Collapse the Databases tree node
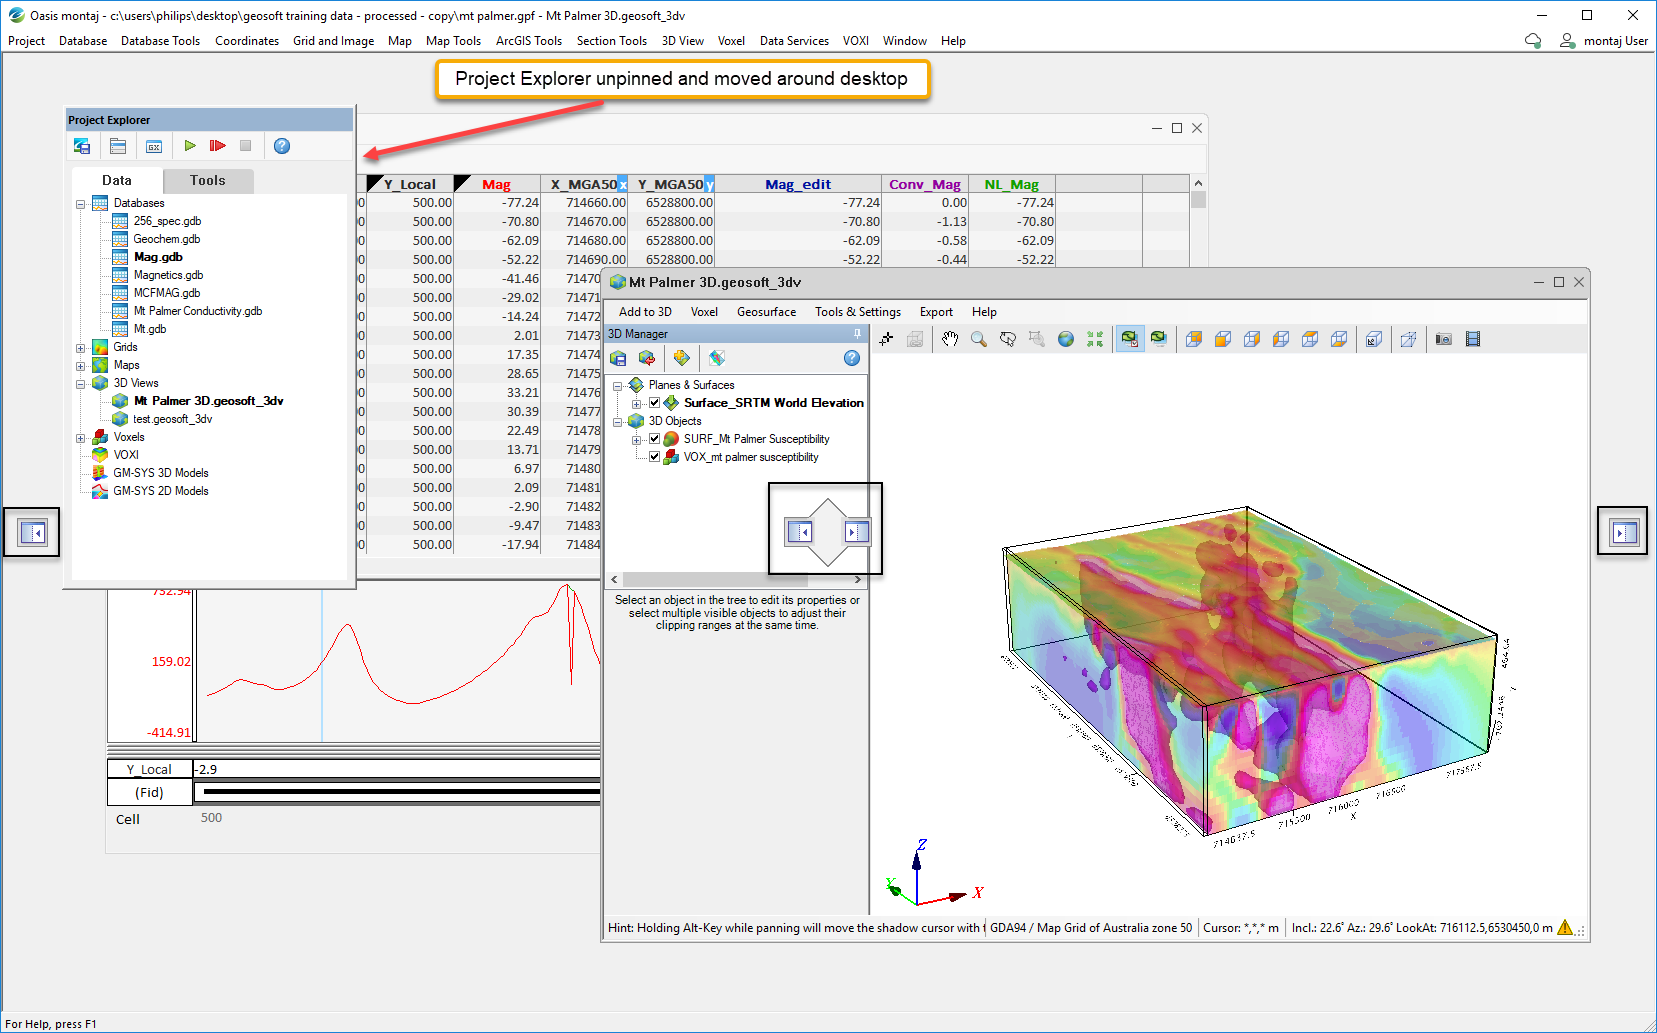This screenshot has width=1657, height=1033. 81,204
